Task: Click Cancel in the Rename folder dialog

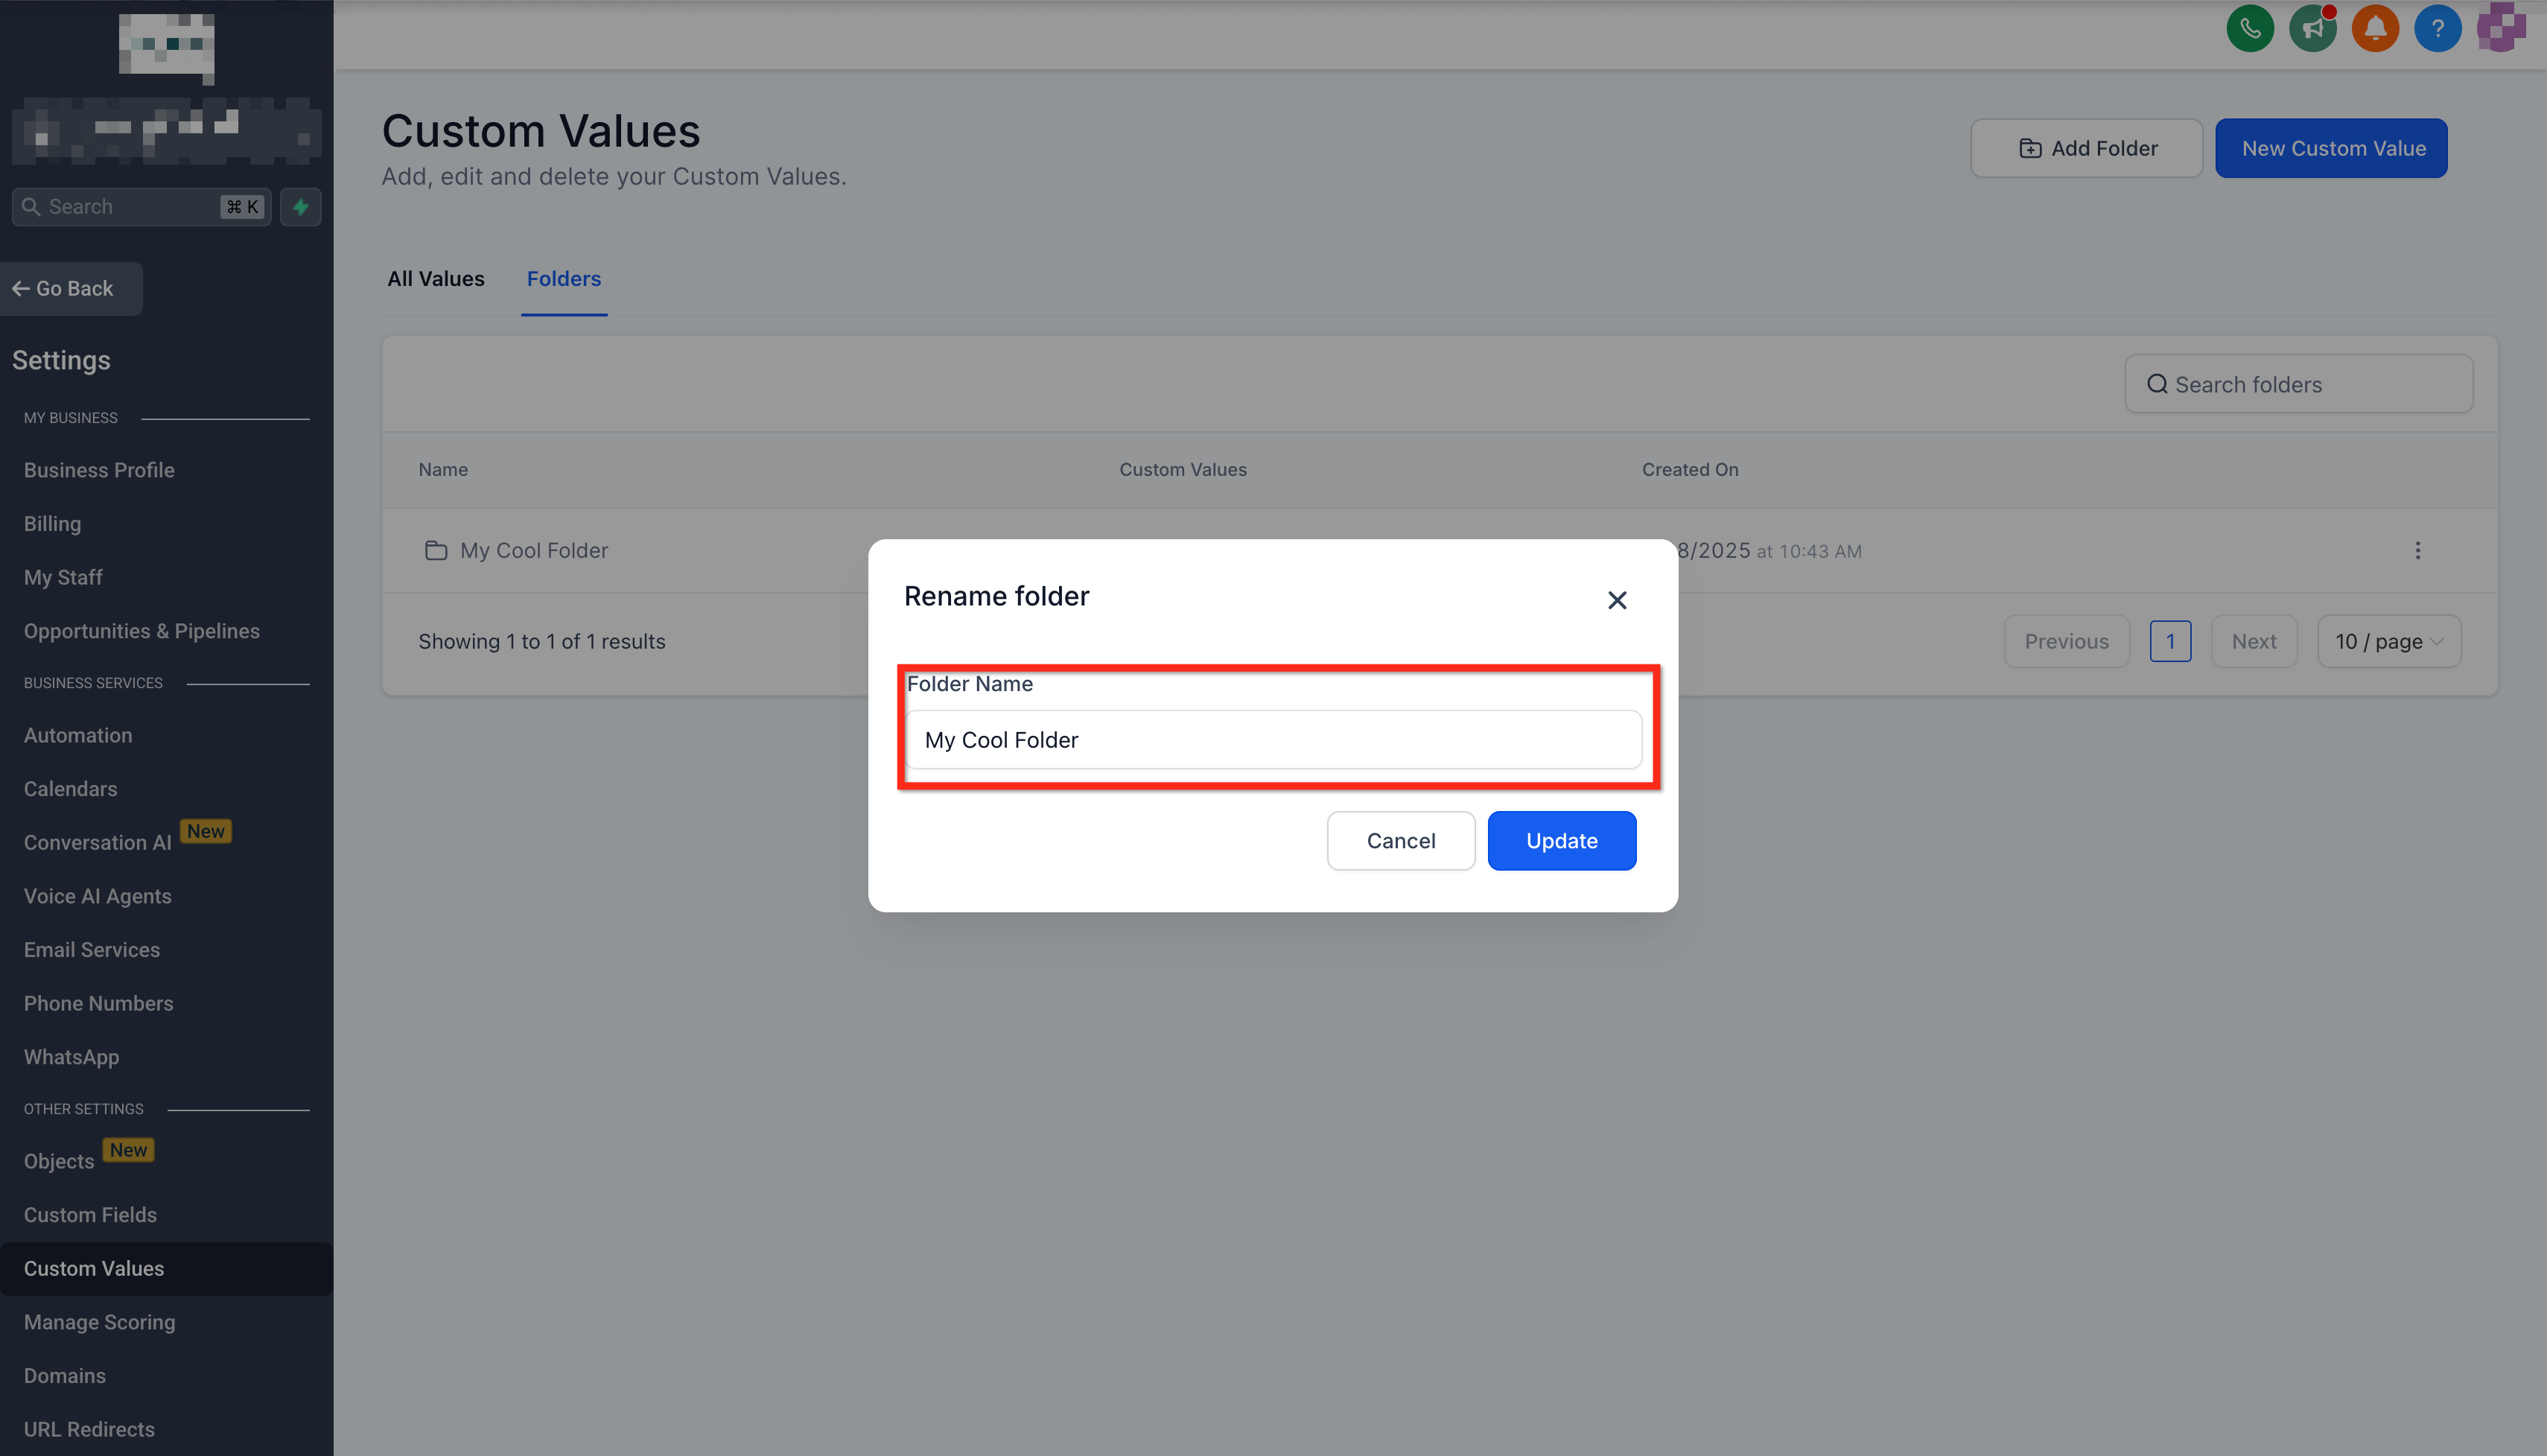Action: click(x=1400, y=841)
